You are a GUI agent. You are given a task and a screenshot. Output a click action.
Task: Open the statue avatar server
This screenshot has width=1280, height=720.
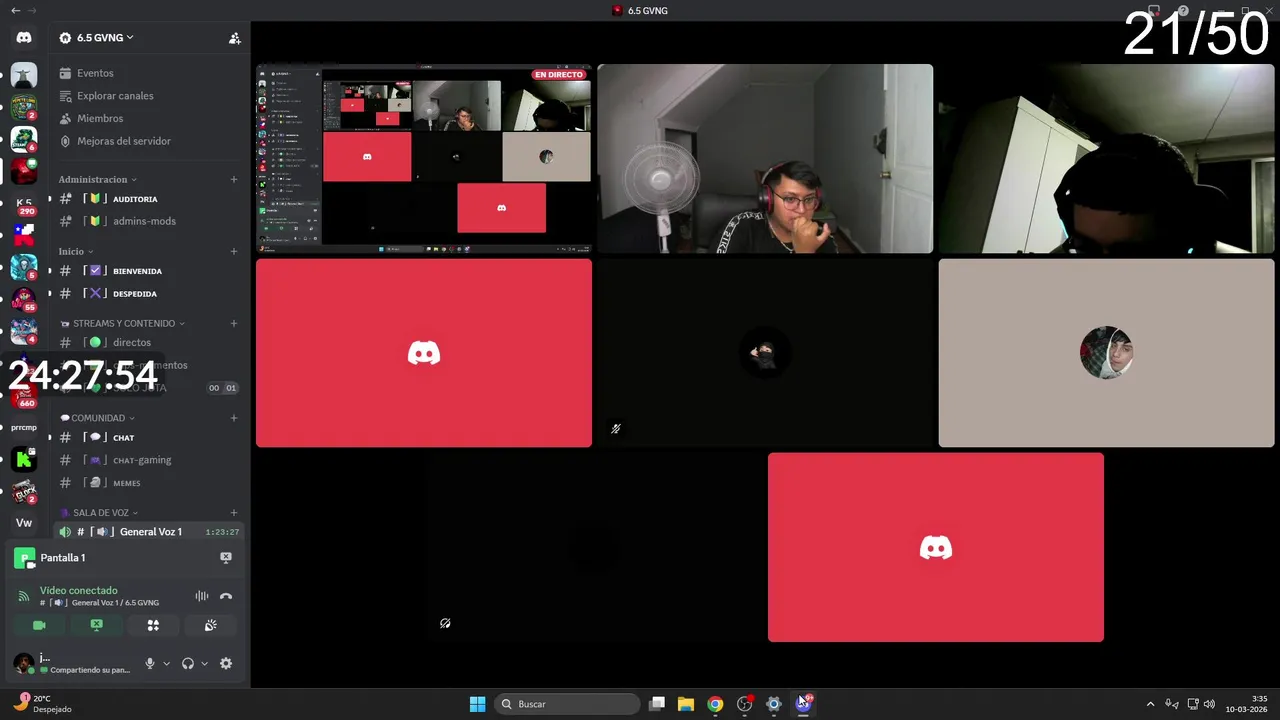[x=24, y=75]
